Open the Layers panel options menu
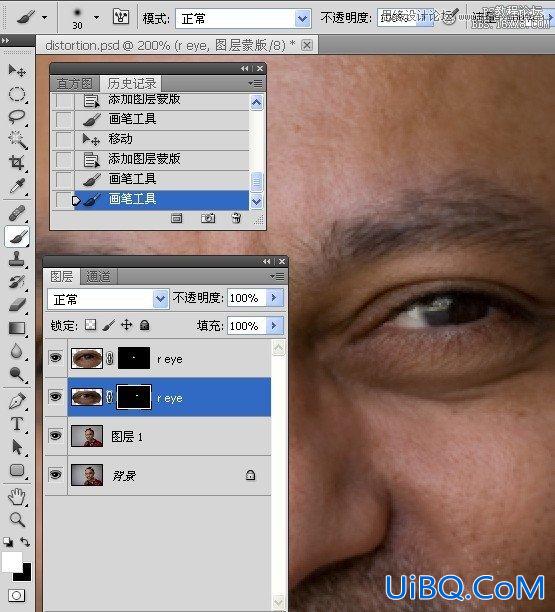This screenshot has height=612, width=555. (278, 276)
